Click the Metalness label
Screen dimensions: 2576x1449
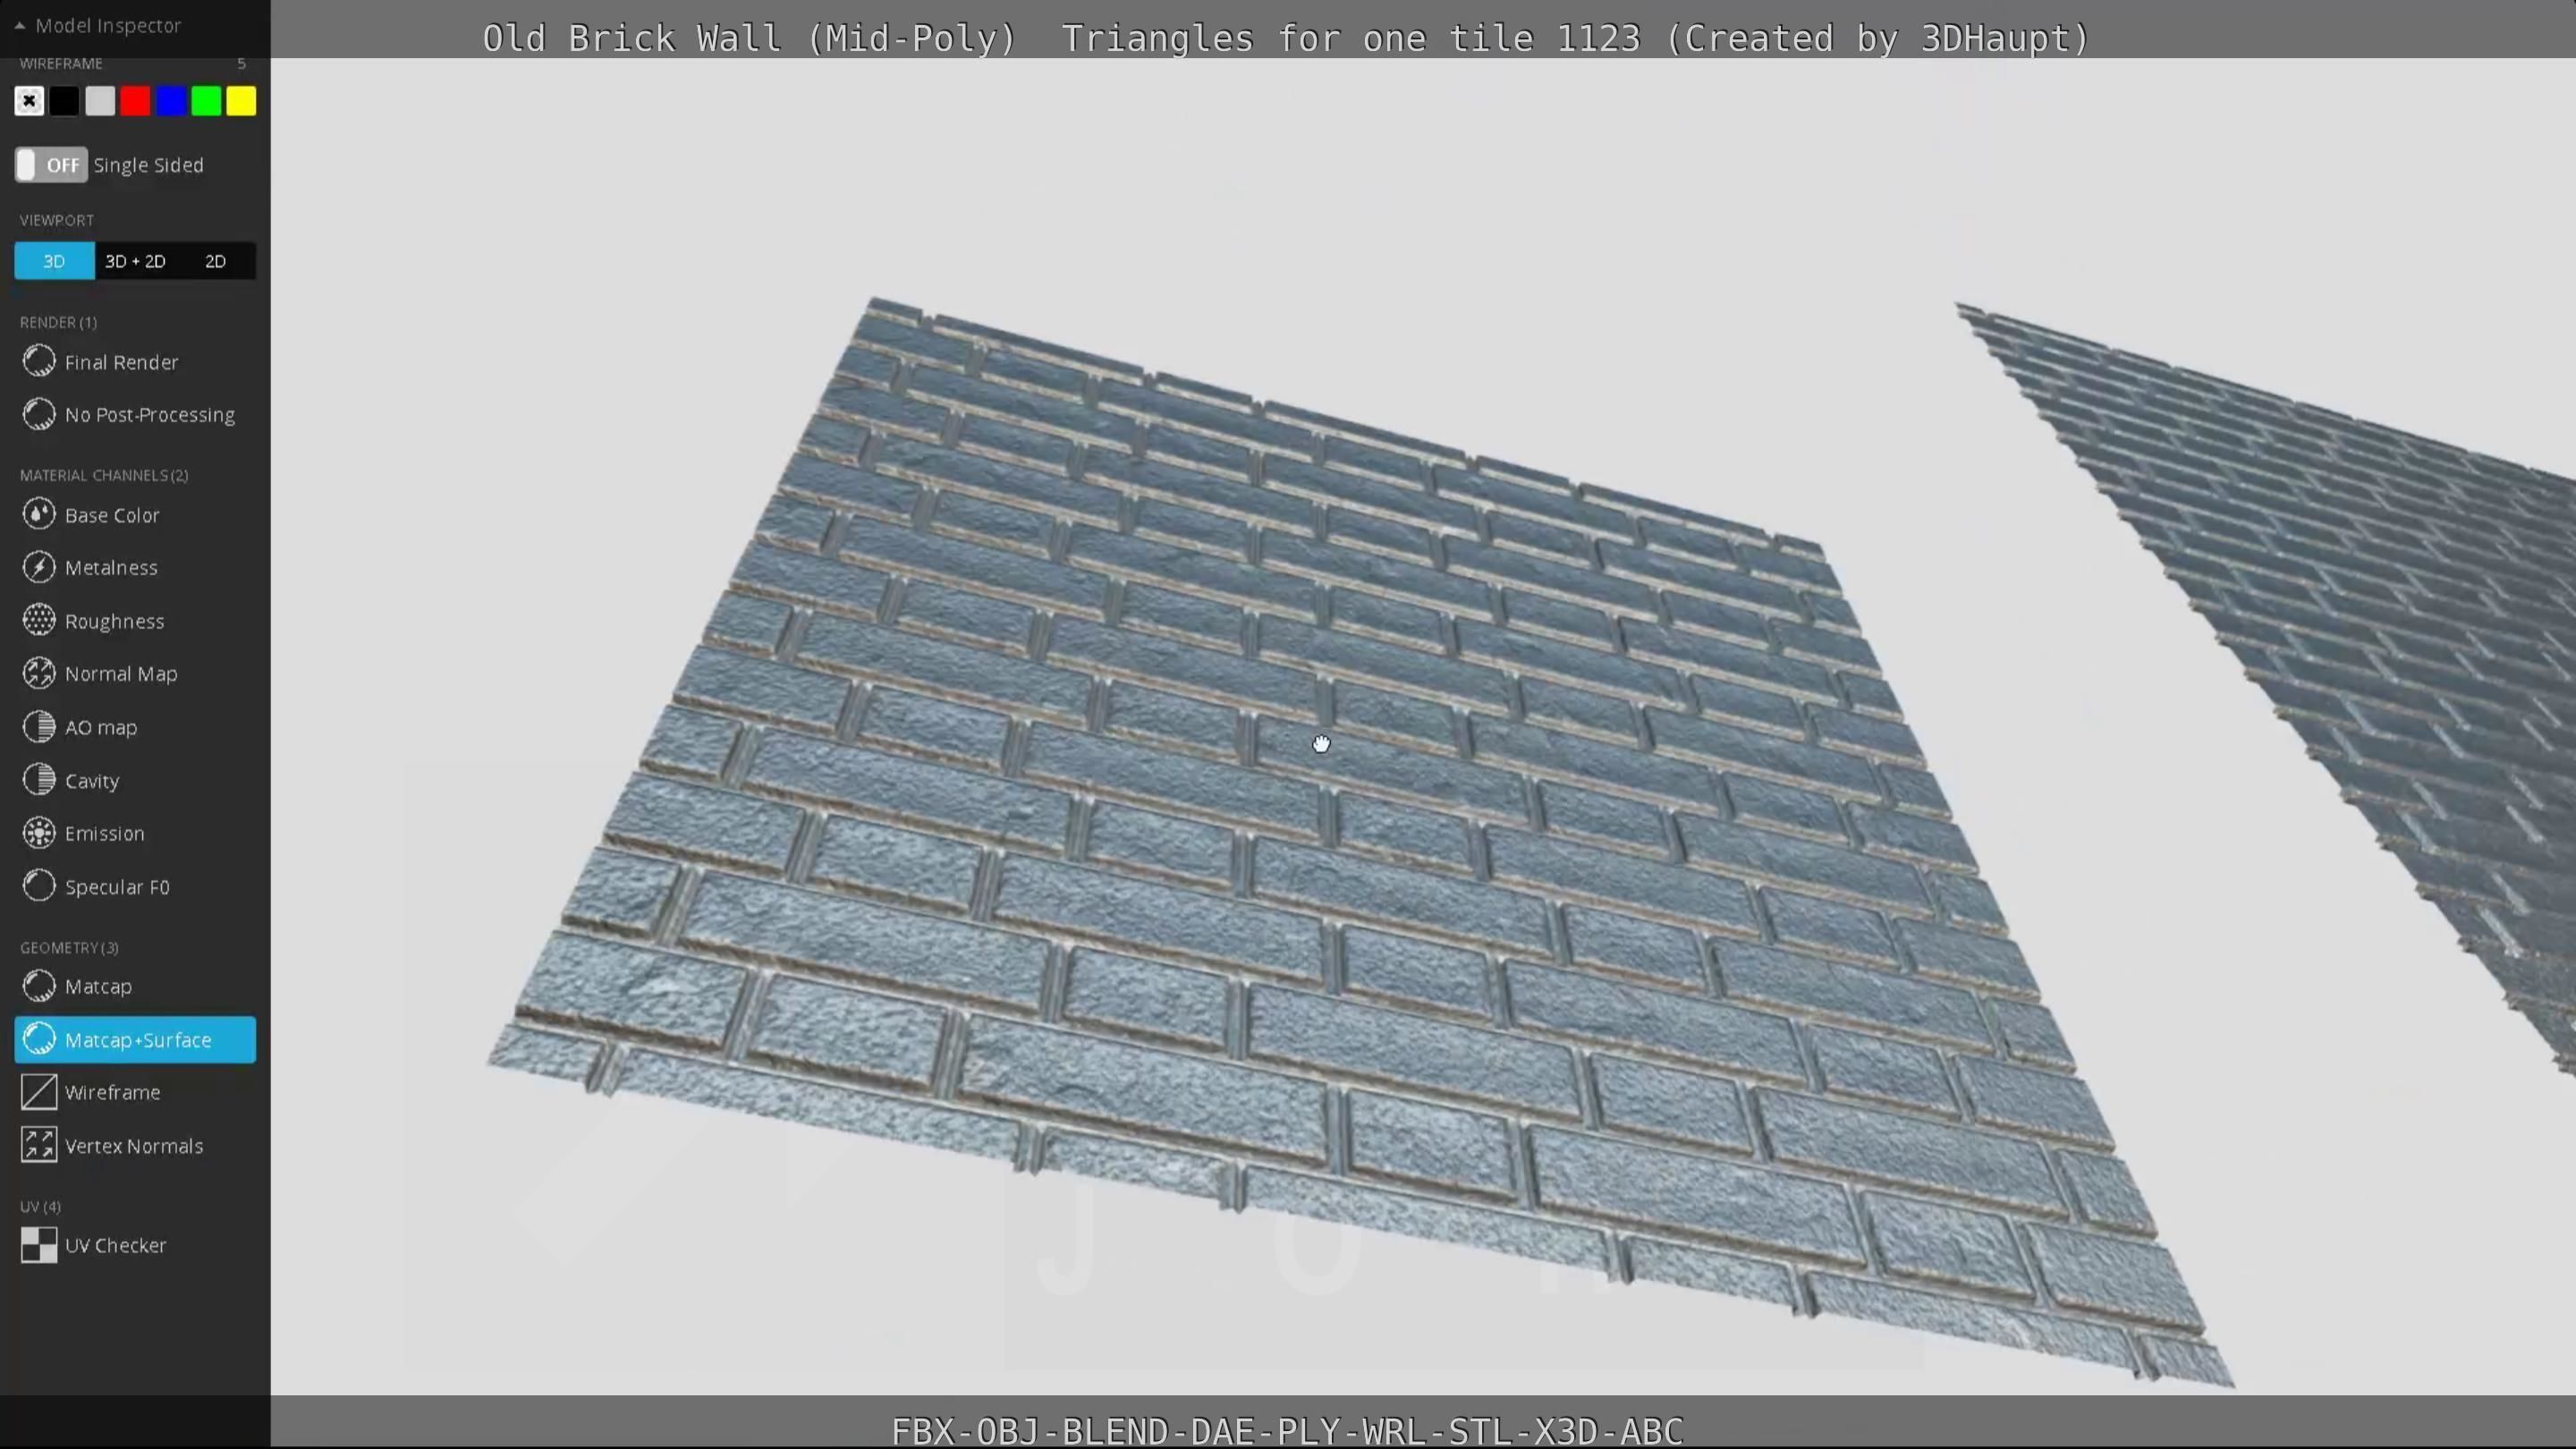click(x=111, y=568)
